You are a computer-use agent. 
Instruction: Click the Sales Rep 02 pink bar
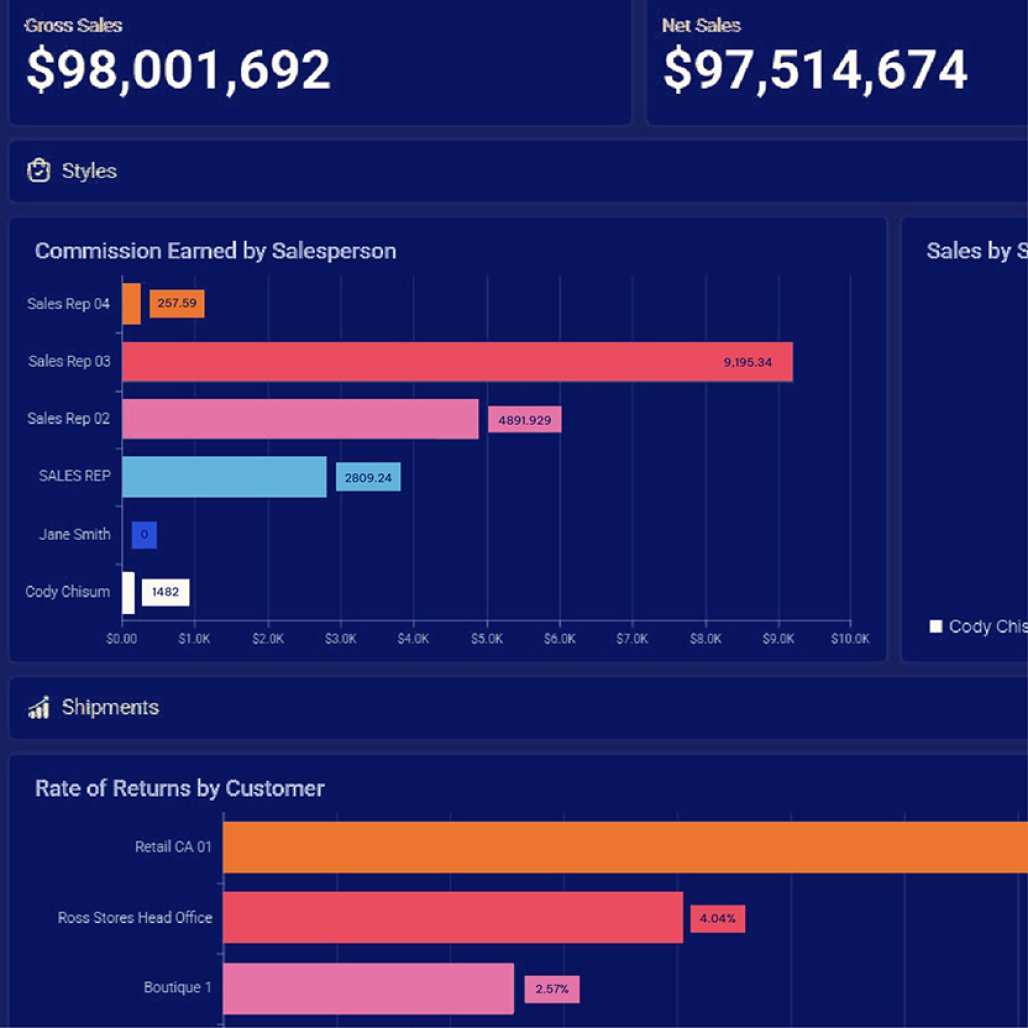300,419
